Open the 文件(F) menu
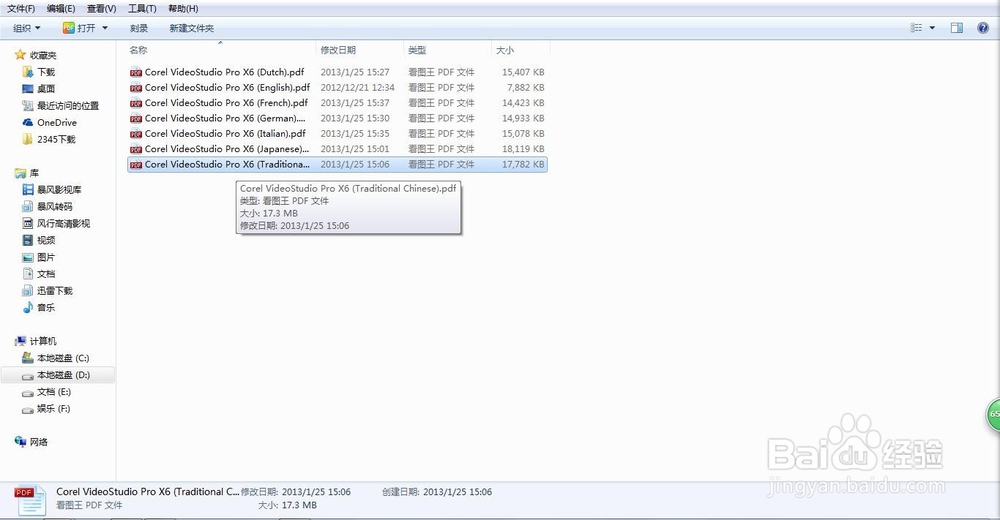 (x=21, y=8)
